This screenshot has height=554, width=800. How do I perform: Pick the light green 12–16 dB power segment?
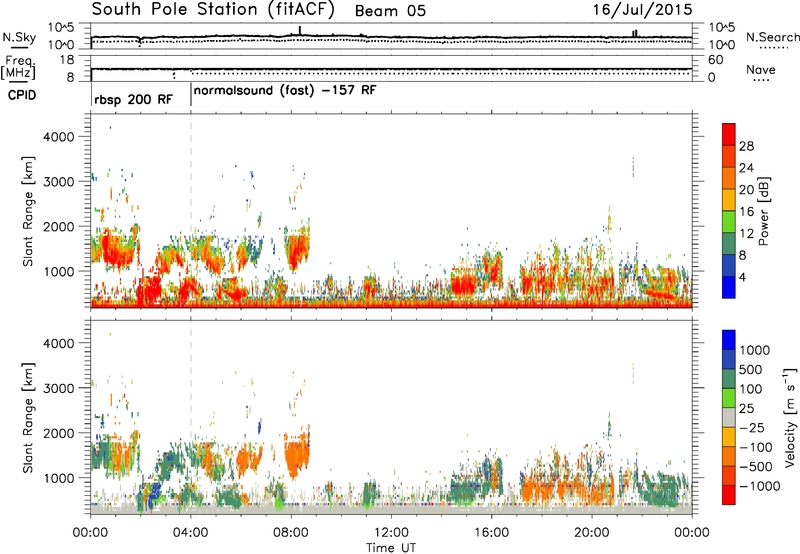(729, 221)
